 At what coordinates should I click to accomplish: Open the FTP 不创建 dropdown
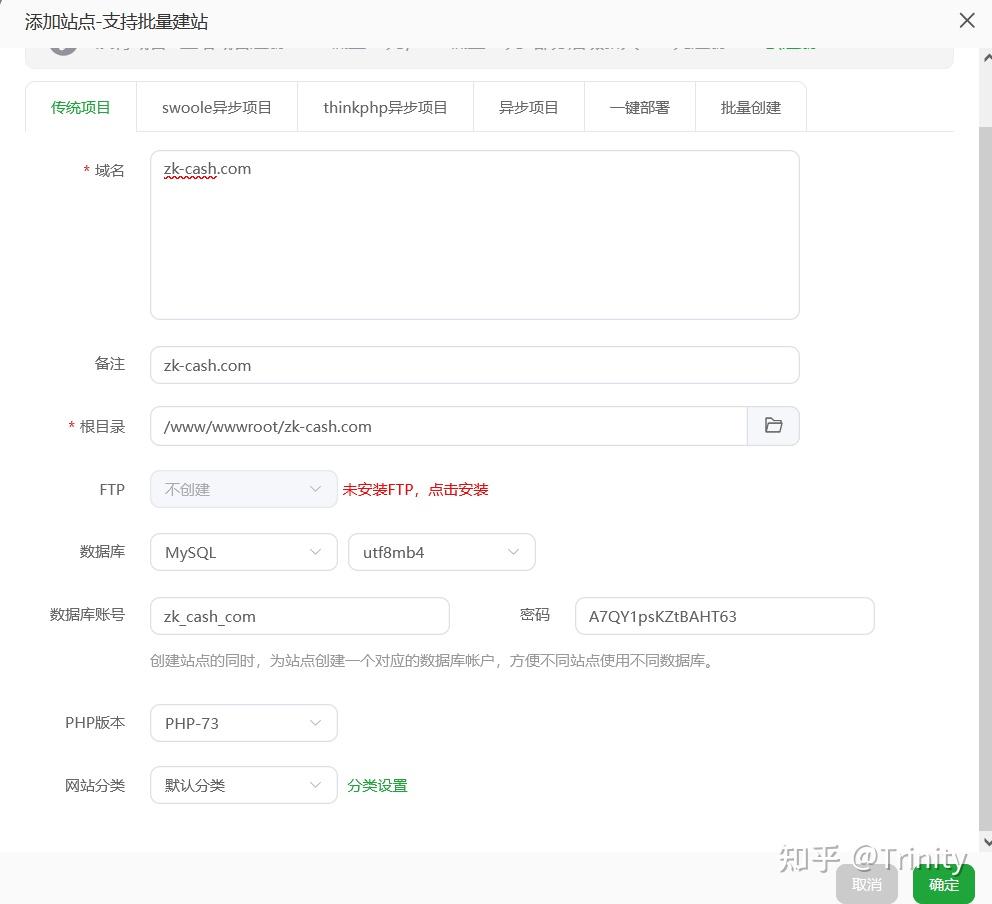[242, 489]
